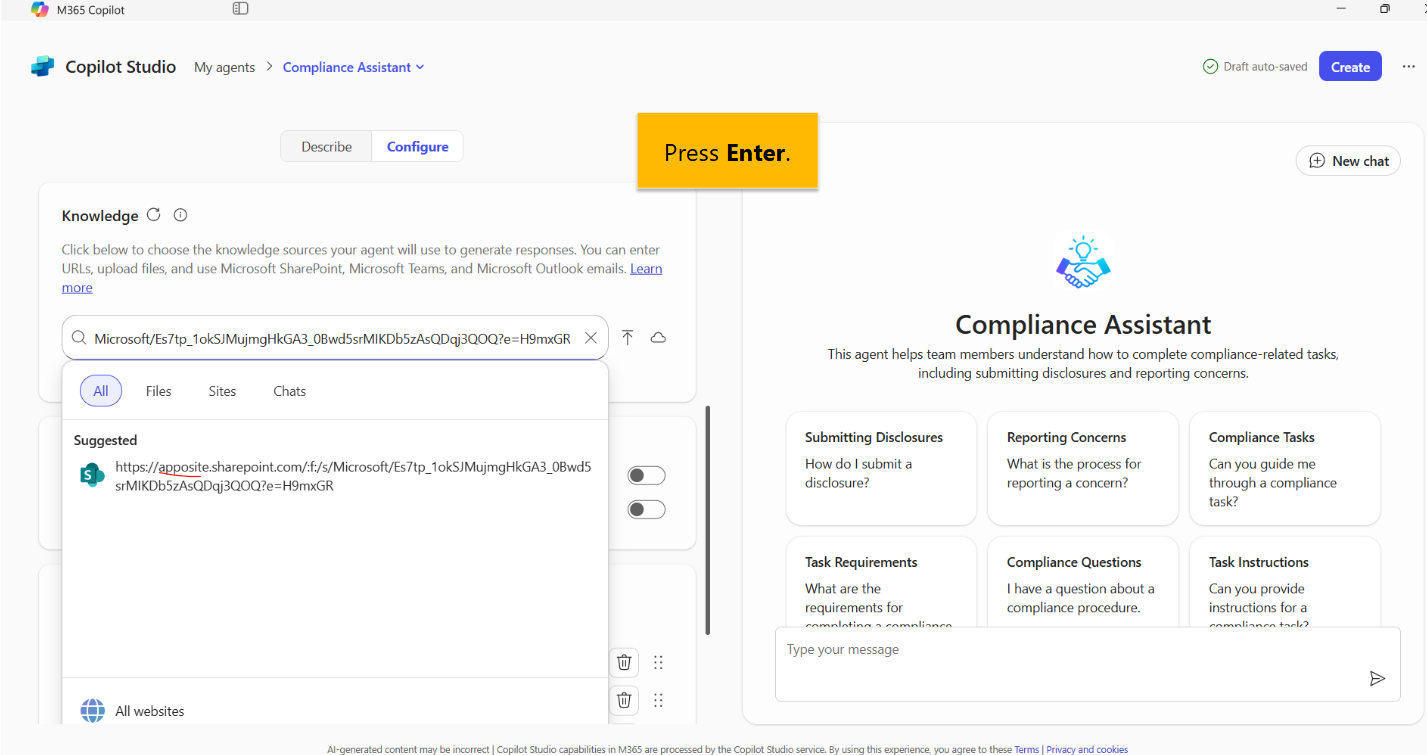This screenshot has height=755, width=1427.
Task: Click the Compliance Assistant handshake icon
Action: click(x=1083, y=262)
